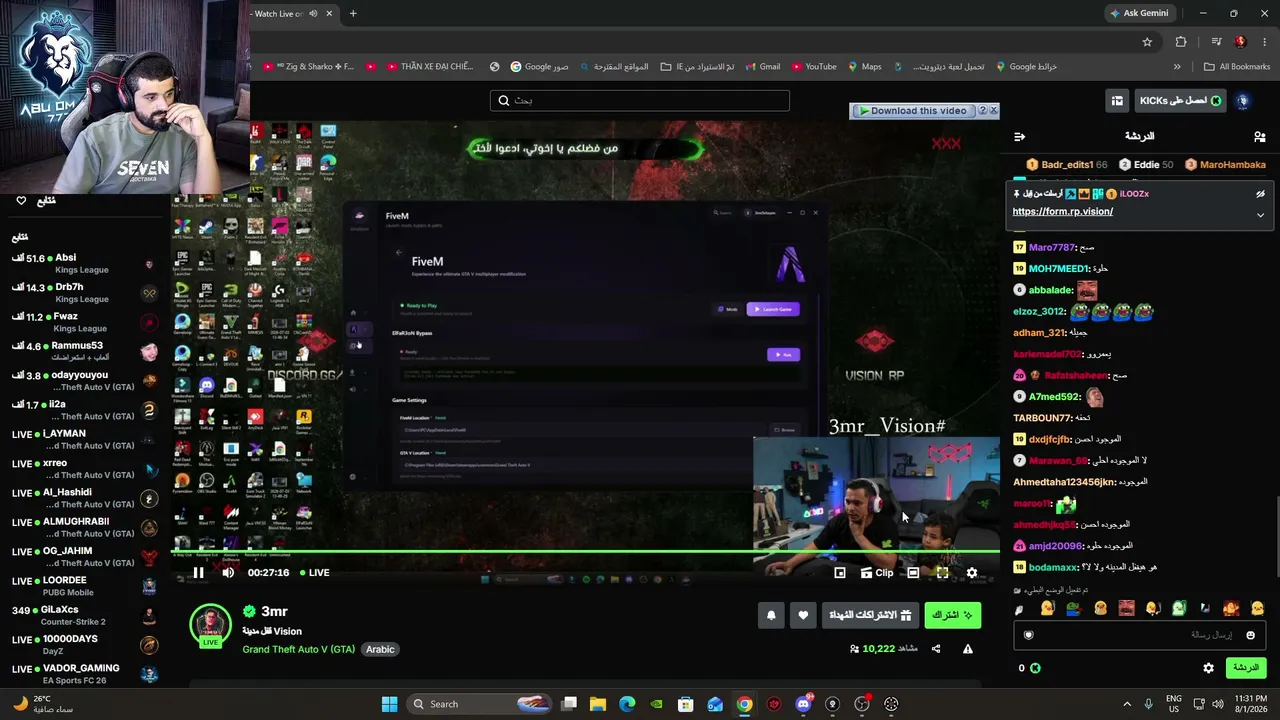Pause the live stream video
The image size is (1280, 720).
(198, 573)
